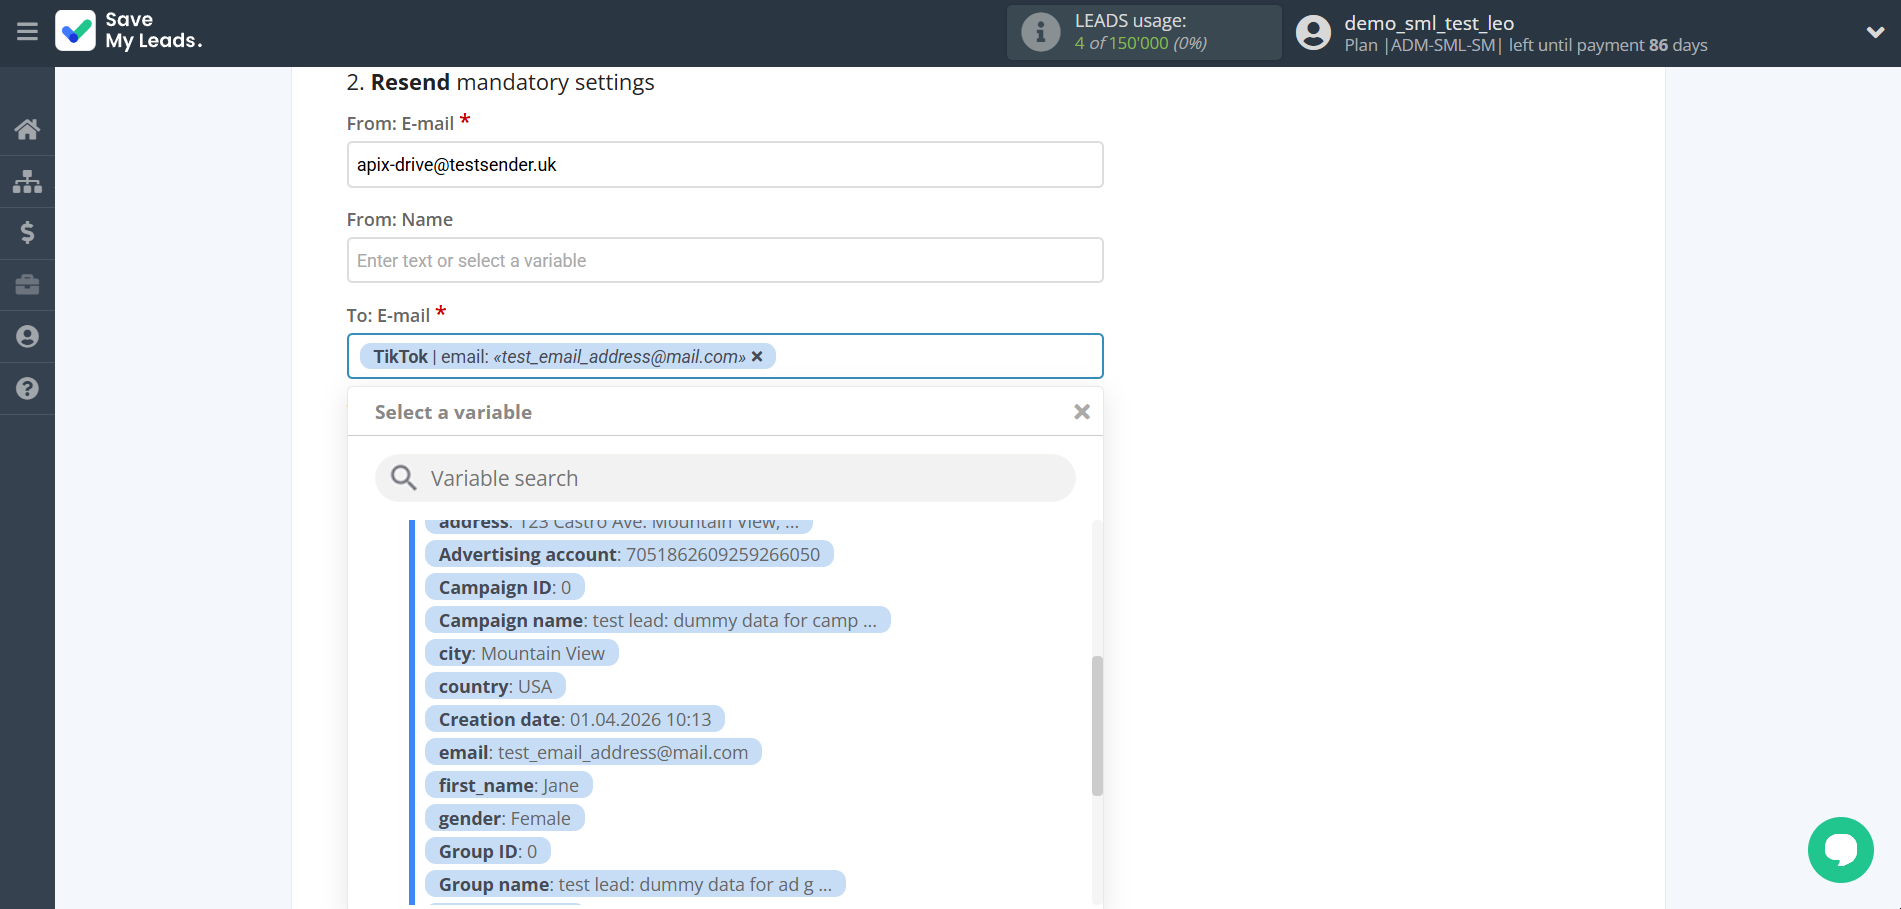Open the green live chat widget
1901x909 pixels.
pos(1840,849)
